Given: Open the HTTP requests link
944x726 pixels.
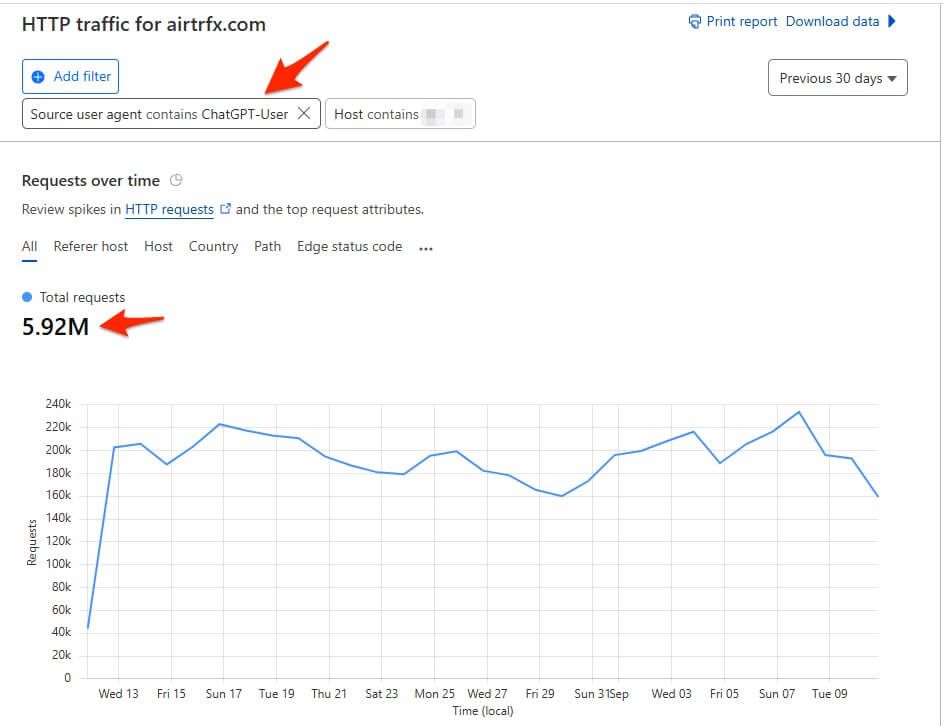Looking at the screenshot, I should (169, 210).
